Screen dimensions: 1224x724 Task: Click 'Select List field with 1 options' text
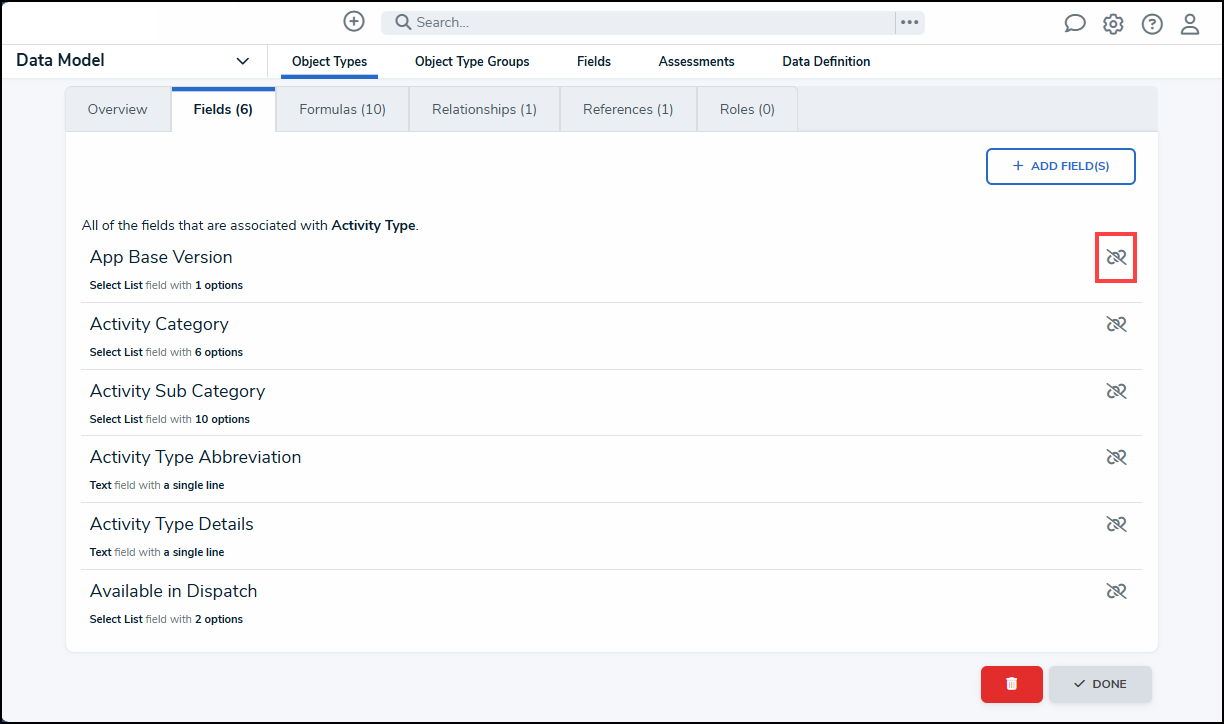(x=166, y=285)
